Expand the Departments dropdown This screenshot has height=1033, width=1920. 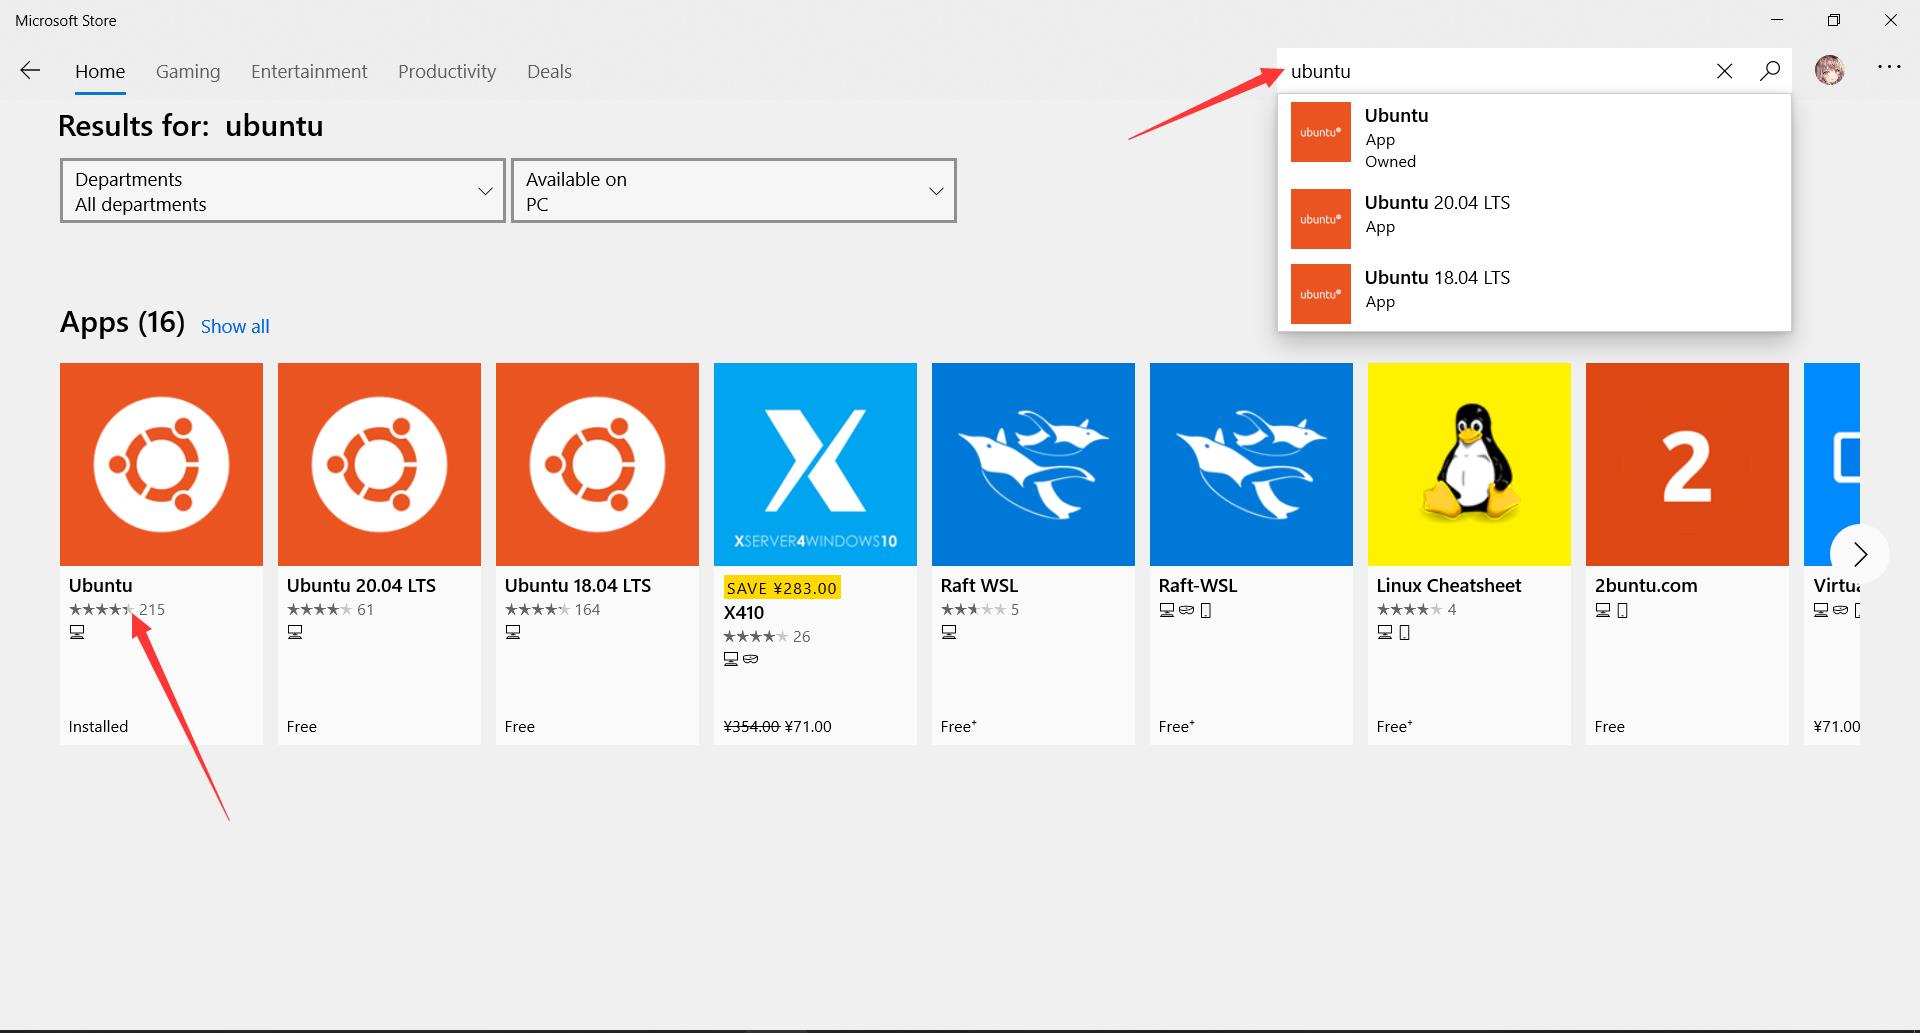tap(283, 190)
